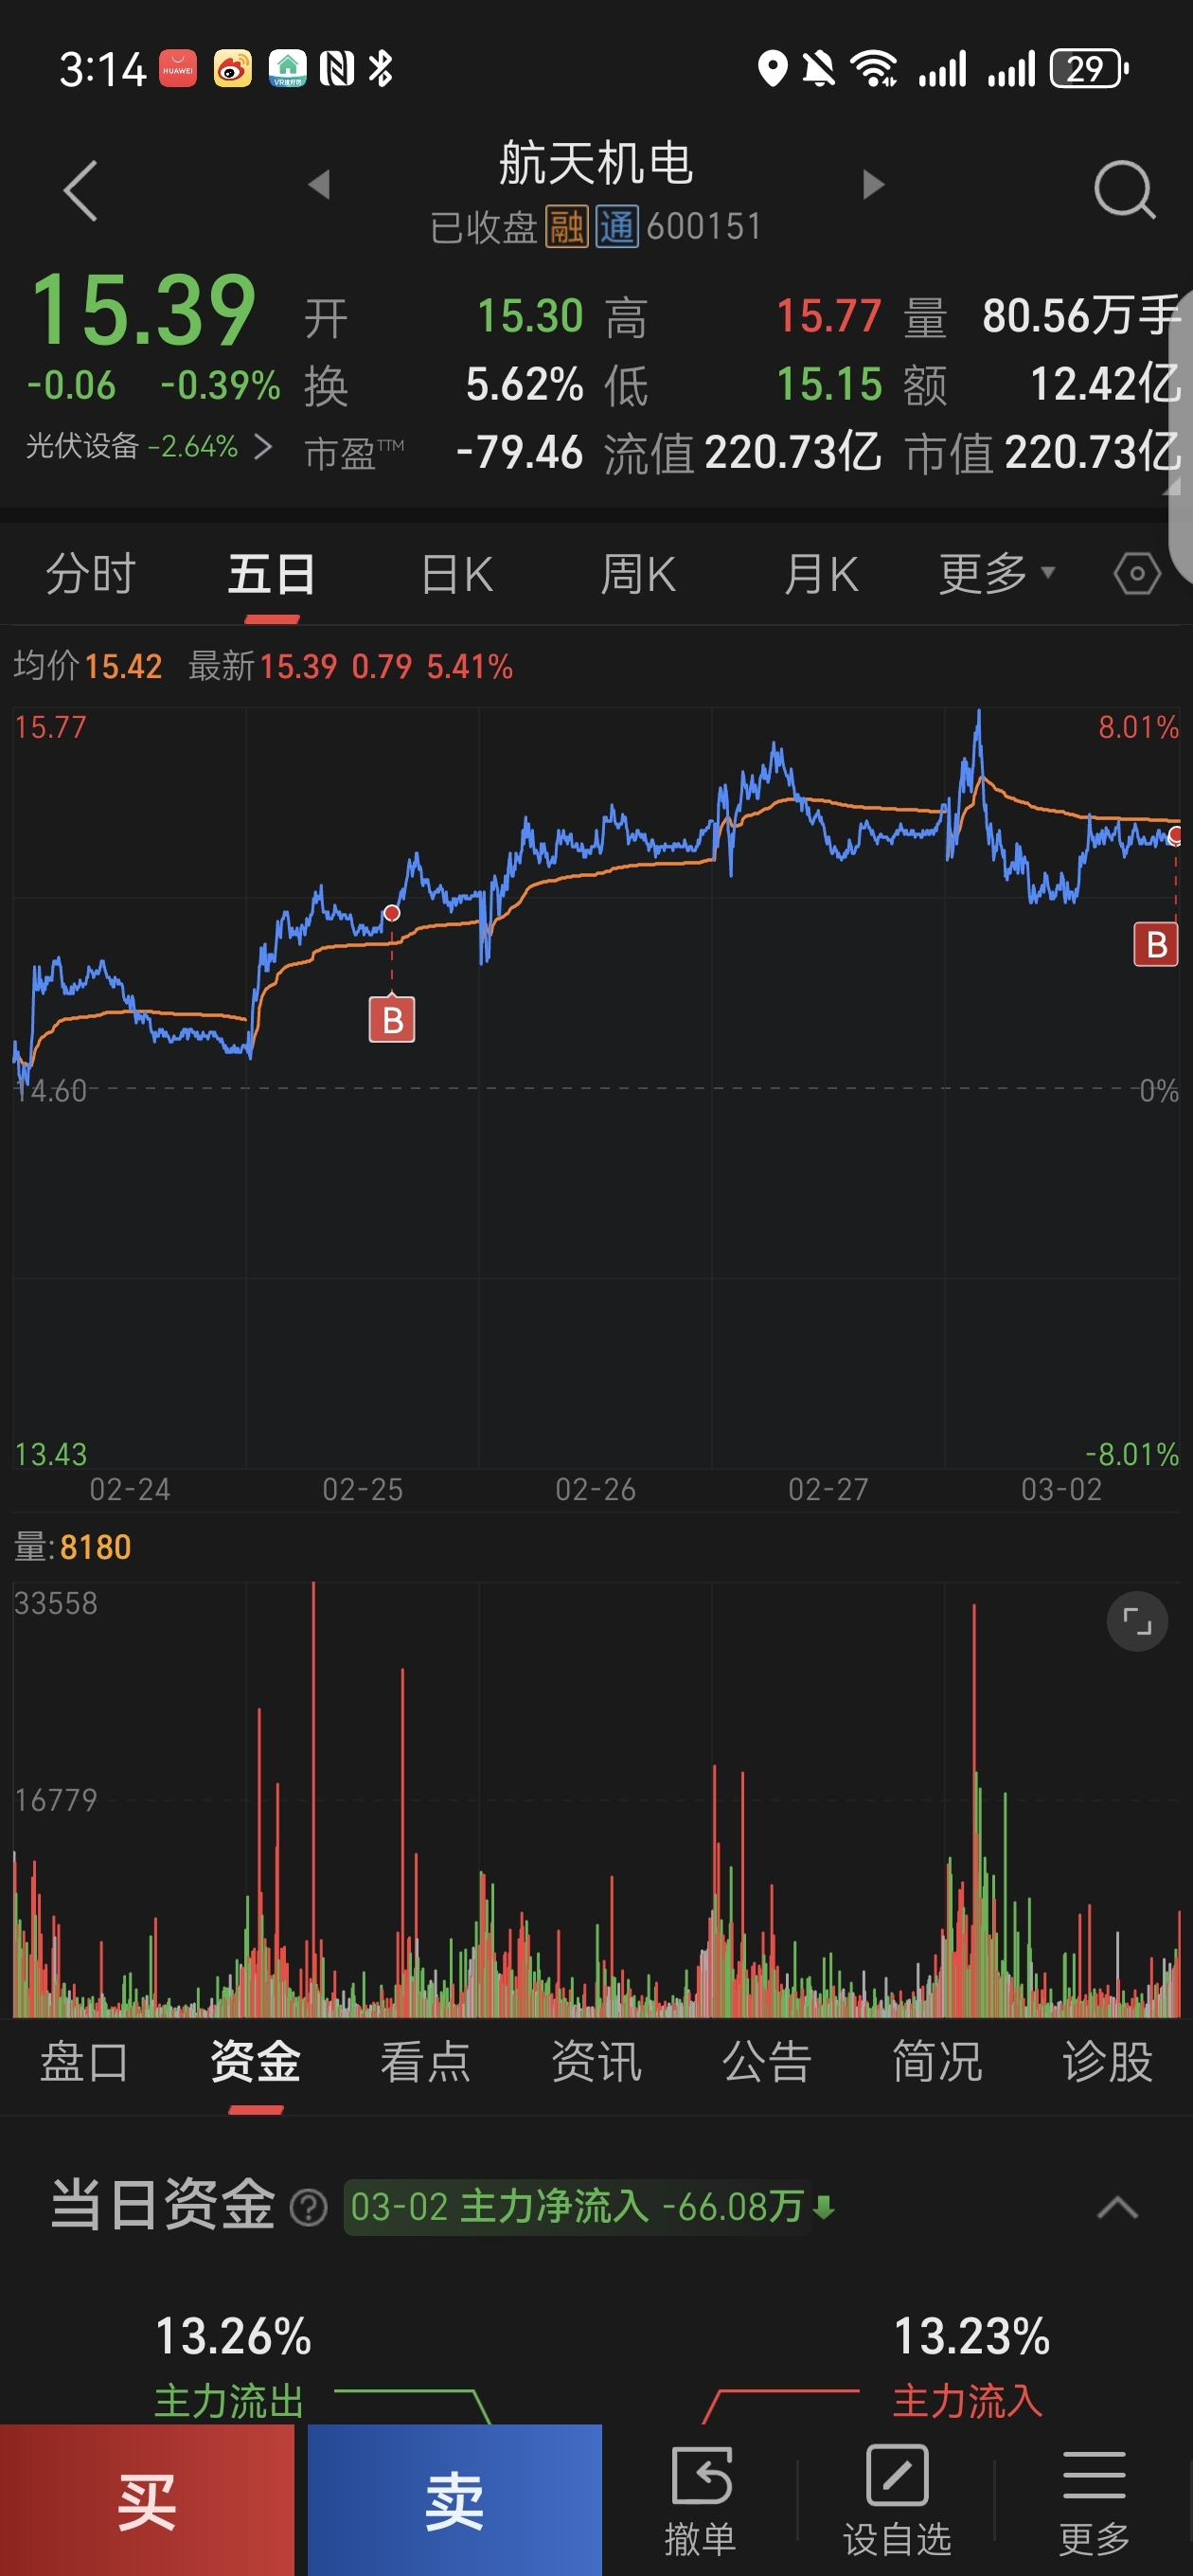Go to next stock with right triangle
Screen dimensions: 1193x2576
[873, 184]
